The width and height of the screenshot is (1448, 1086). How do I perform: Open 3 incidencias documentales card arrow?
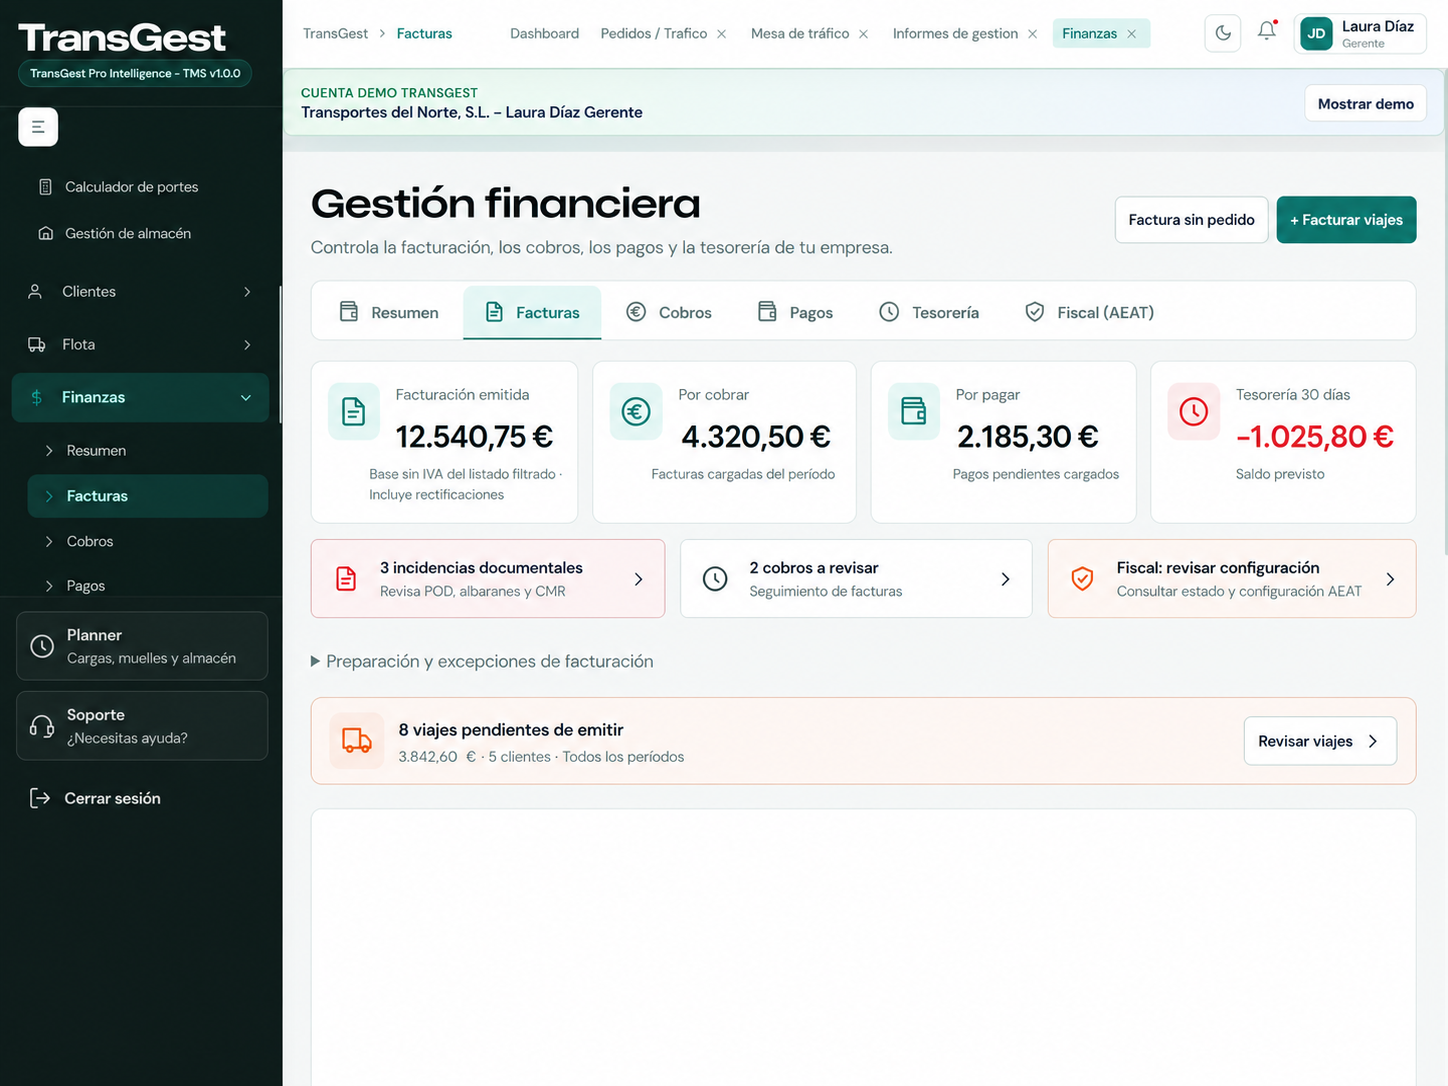click(639, 579)
